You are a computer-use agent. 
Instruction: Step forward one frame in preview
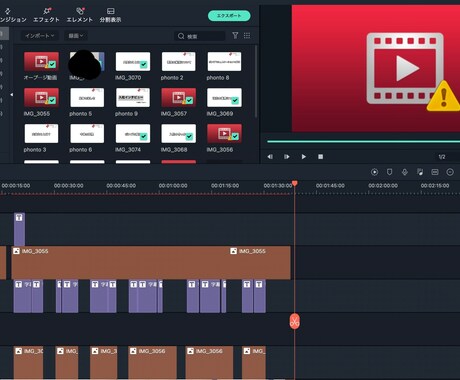coord(287,157)
